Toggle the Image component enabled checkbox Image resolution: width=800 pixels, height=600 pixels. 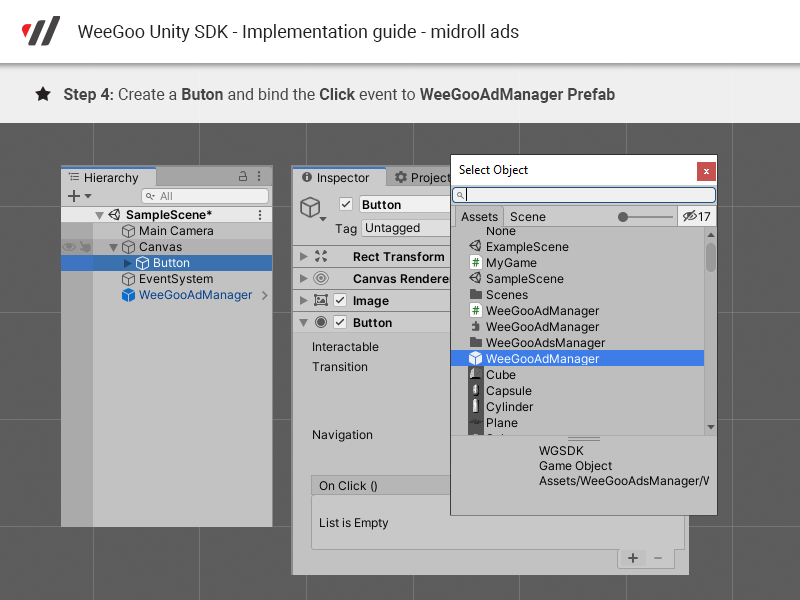point(340,300)
